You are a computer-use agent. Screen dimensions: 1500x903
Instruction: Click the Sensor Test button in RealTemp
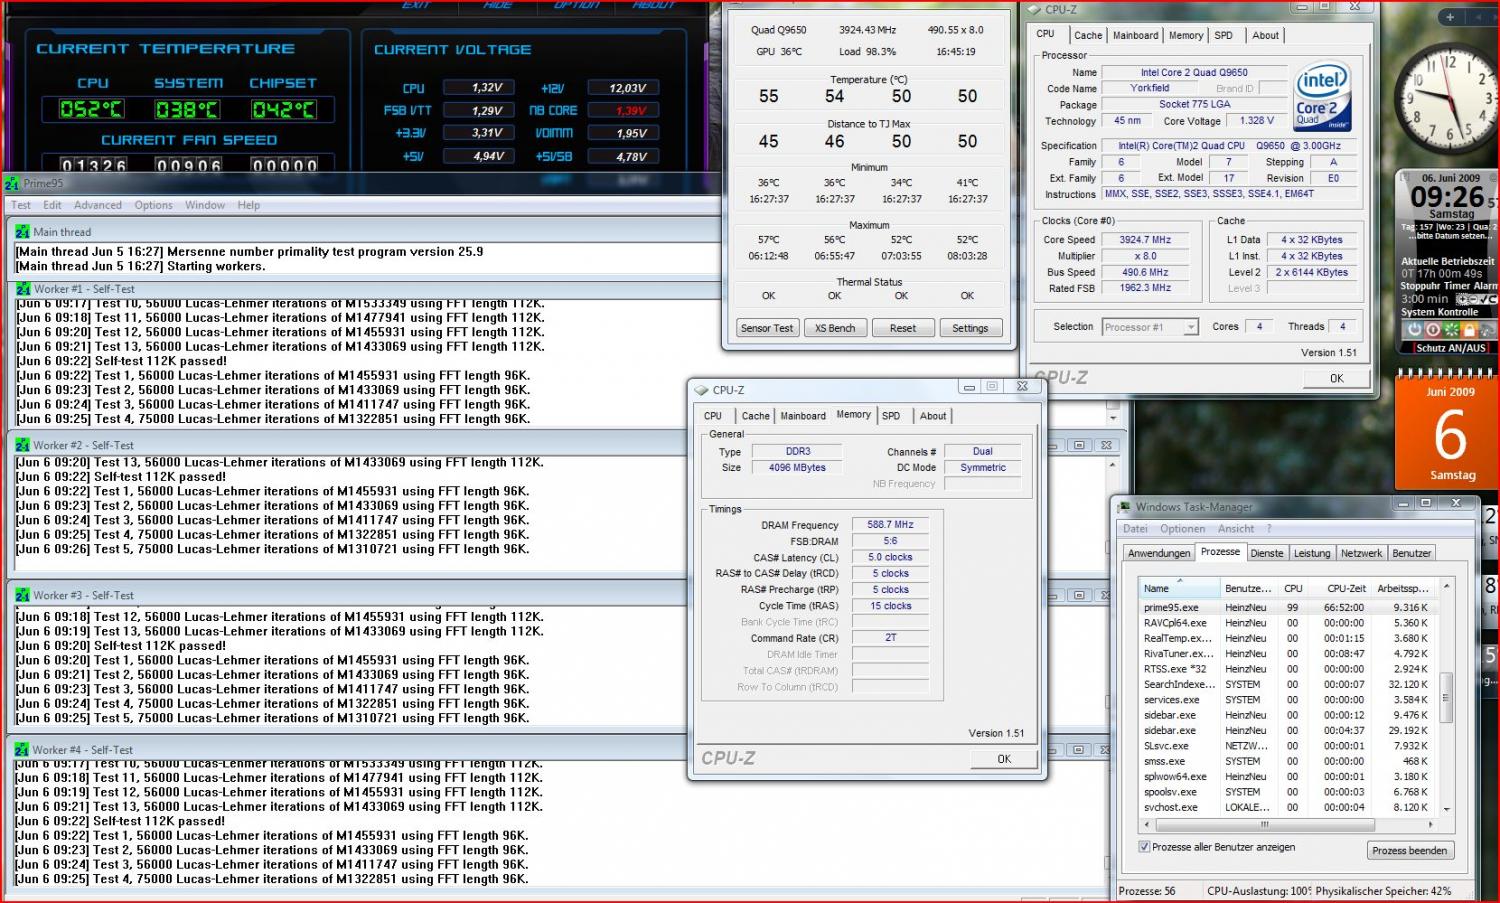pos(767,328)
